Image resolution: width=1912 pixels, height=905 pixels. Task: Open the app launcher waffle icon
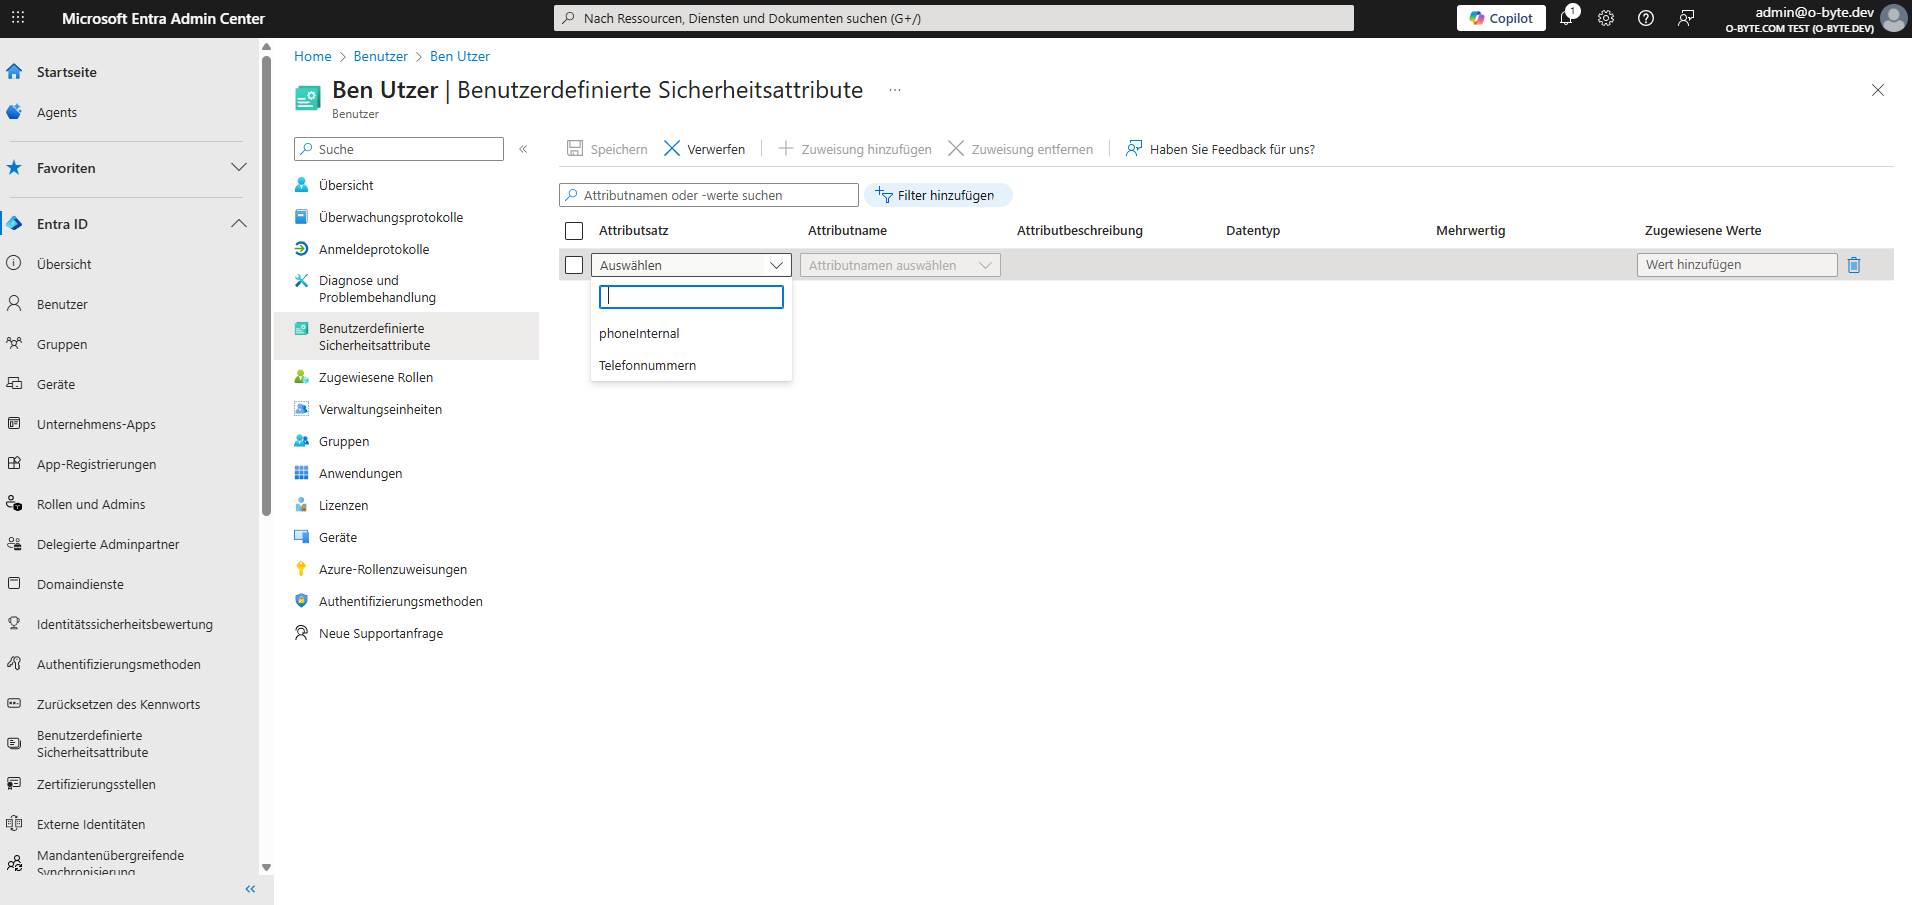coord(18,18)
